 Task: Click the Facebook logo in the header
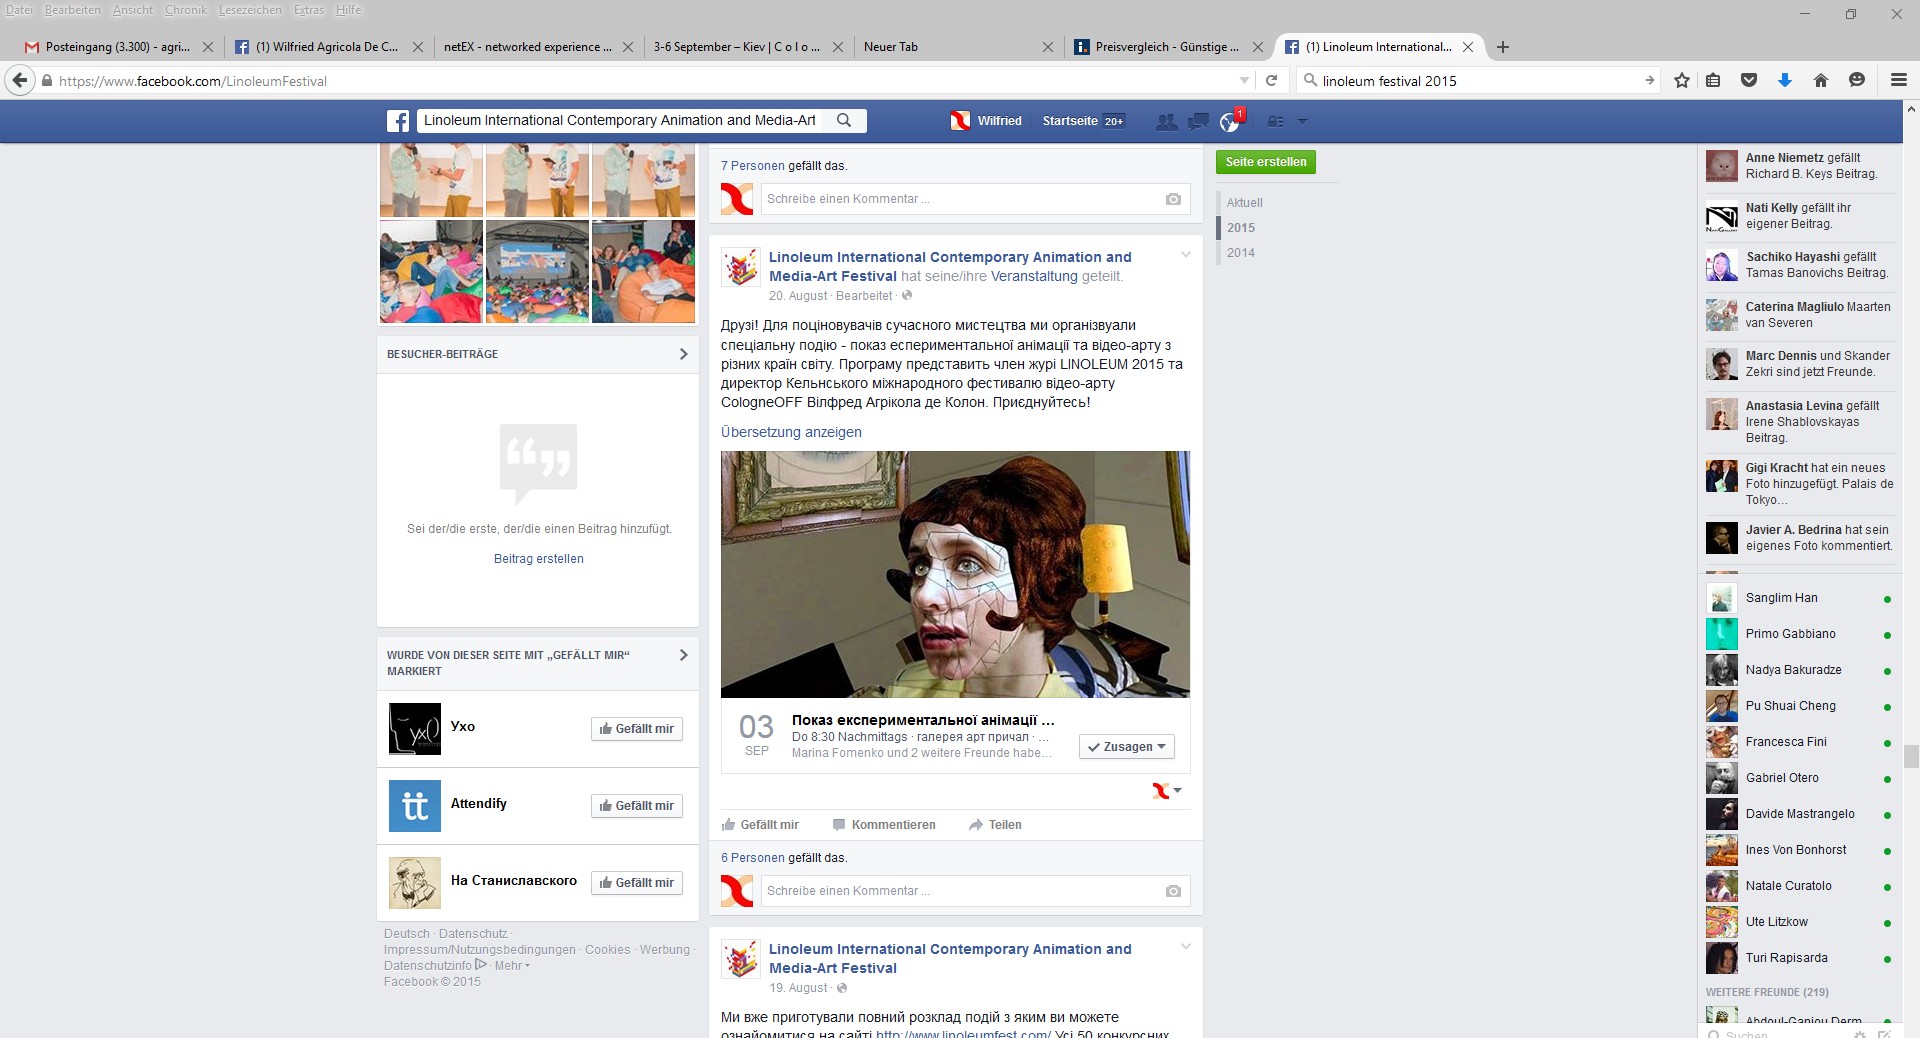[398, 121]
